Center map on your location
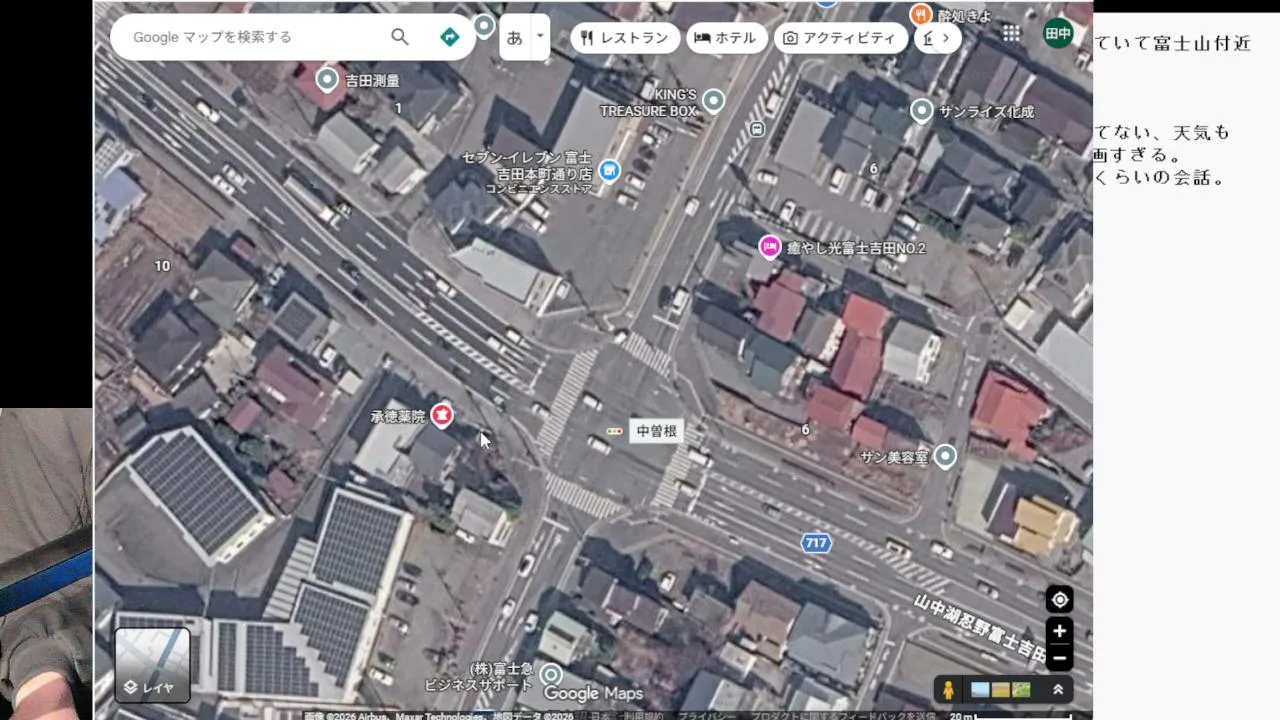Image resolution: width=1280 pixels, height=720 pixels. [x=1059, y=600]
